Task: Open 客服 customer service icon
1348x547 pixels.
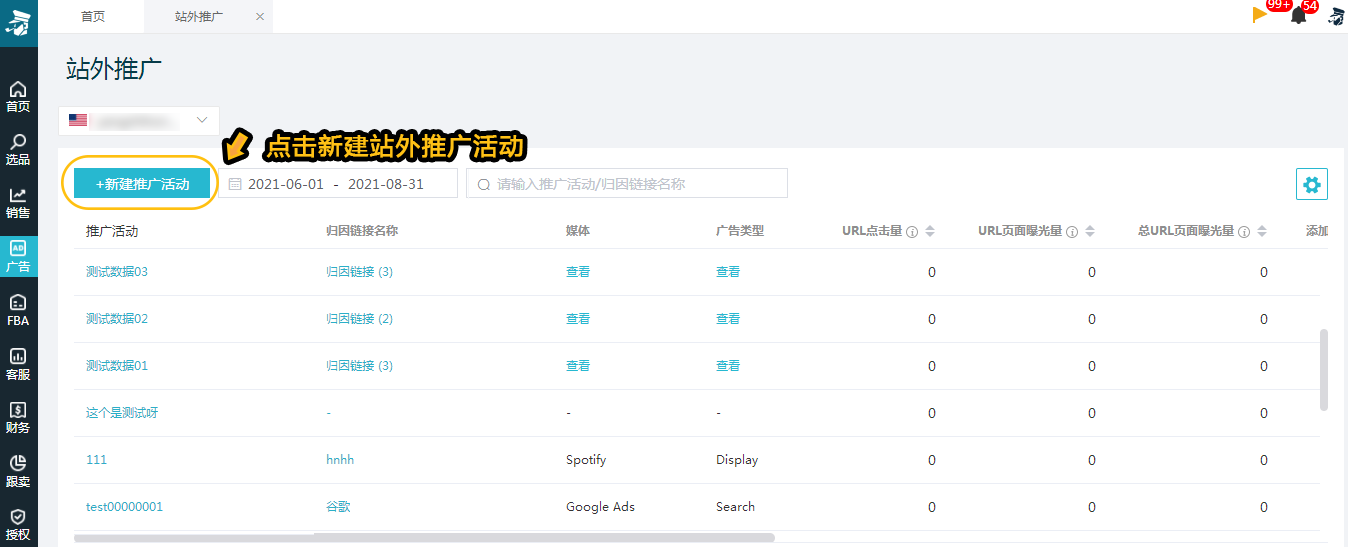Action: click(18, 364)
